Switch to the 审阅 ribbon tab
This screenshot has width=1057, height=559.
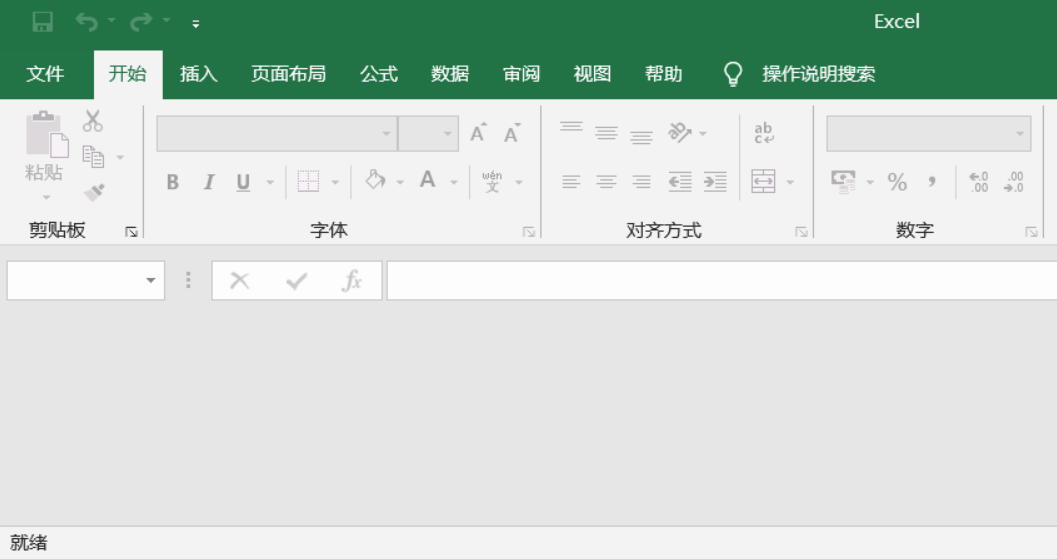click(x=521, y=73)
